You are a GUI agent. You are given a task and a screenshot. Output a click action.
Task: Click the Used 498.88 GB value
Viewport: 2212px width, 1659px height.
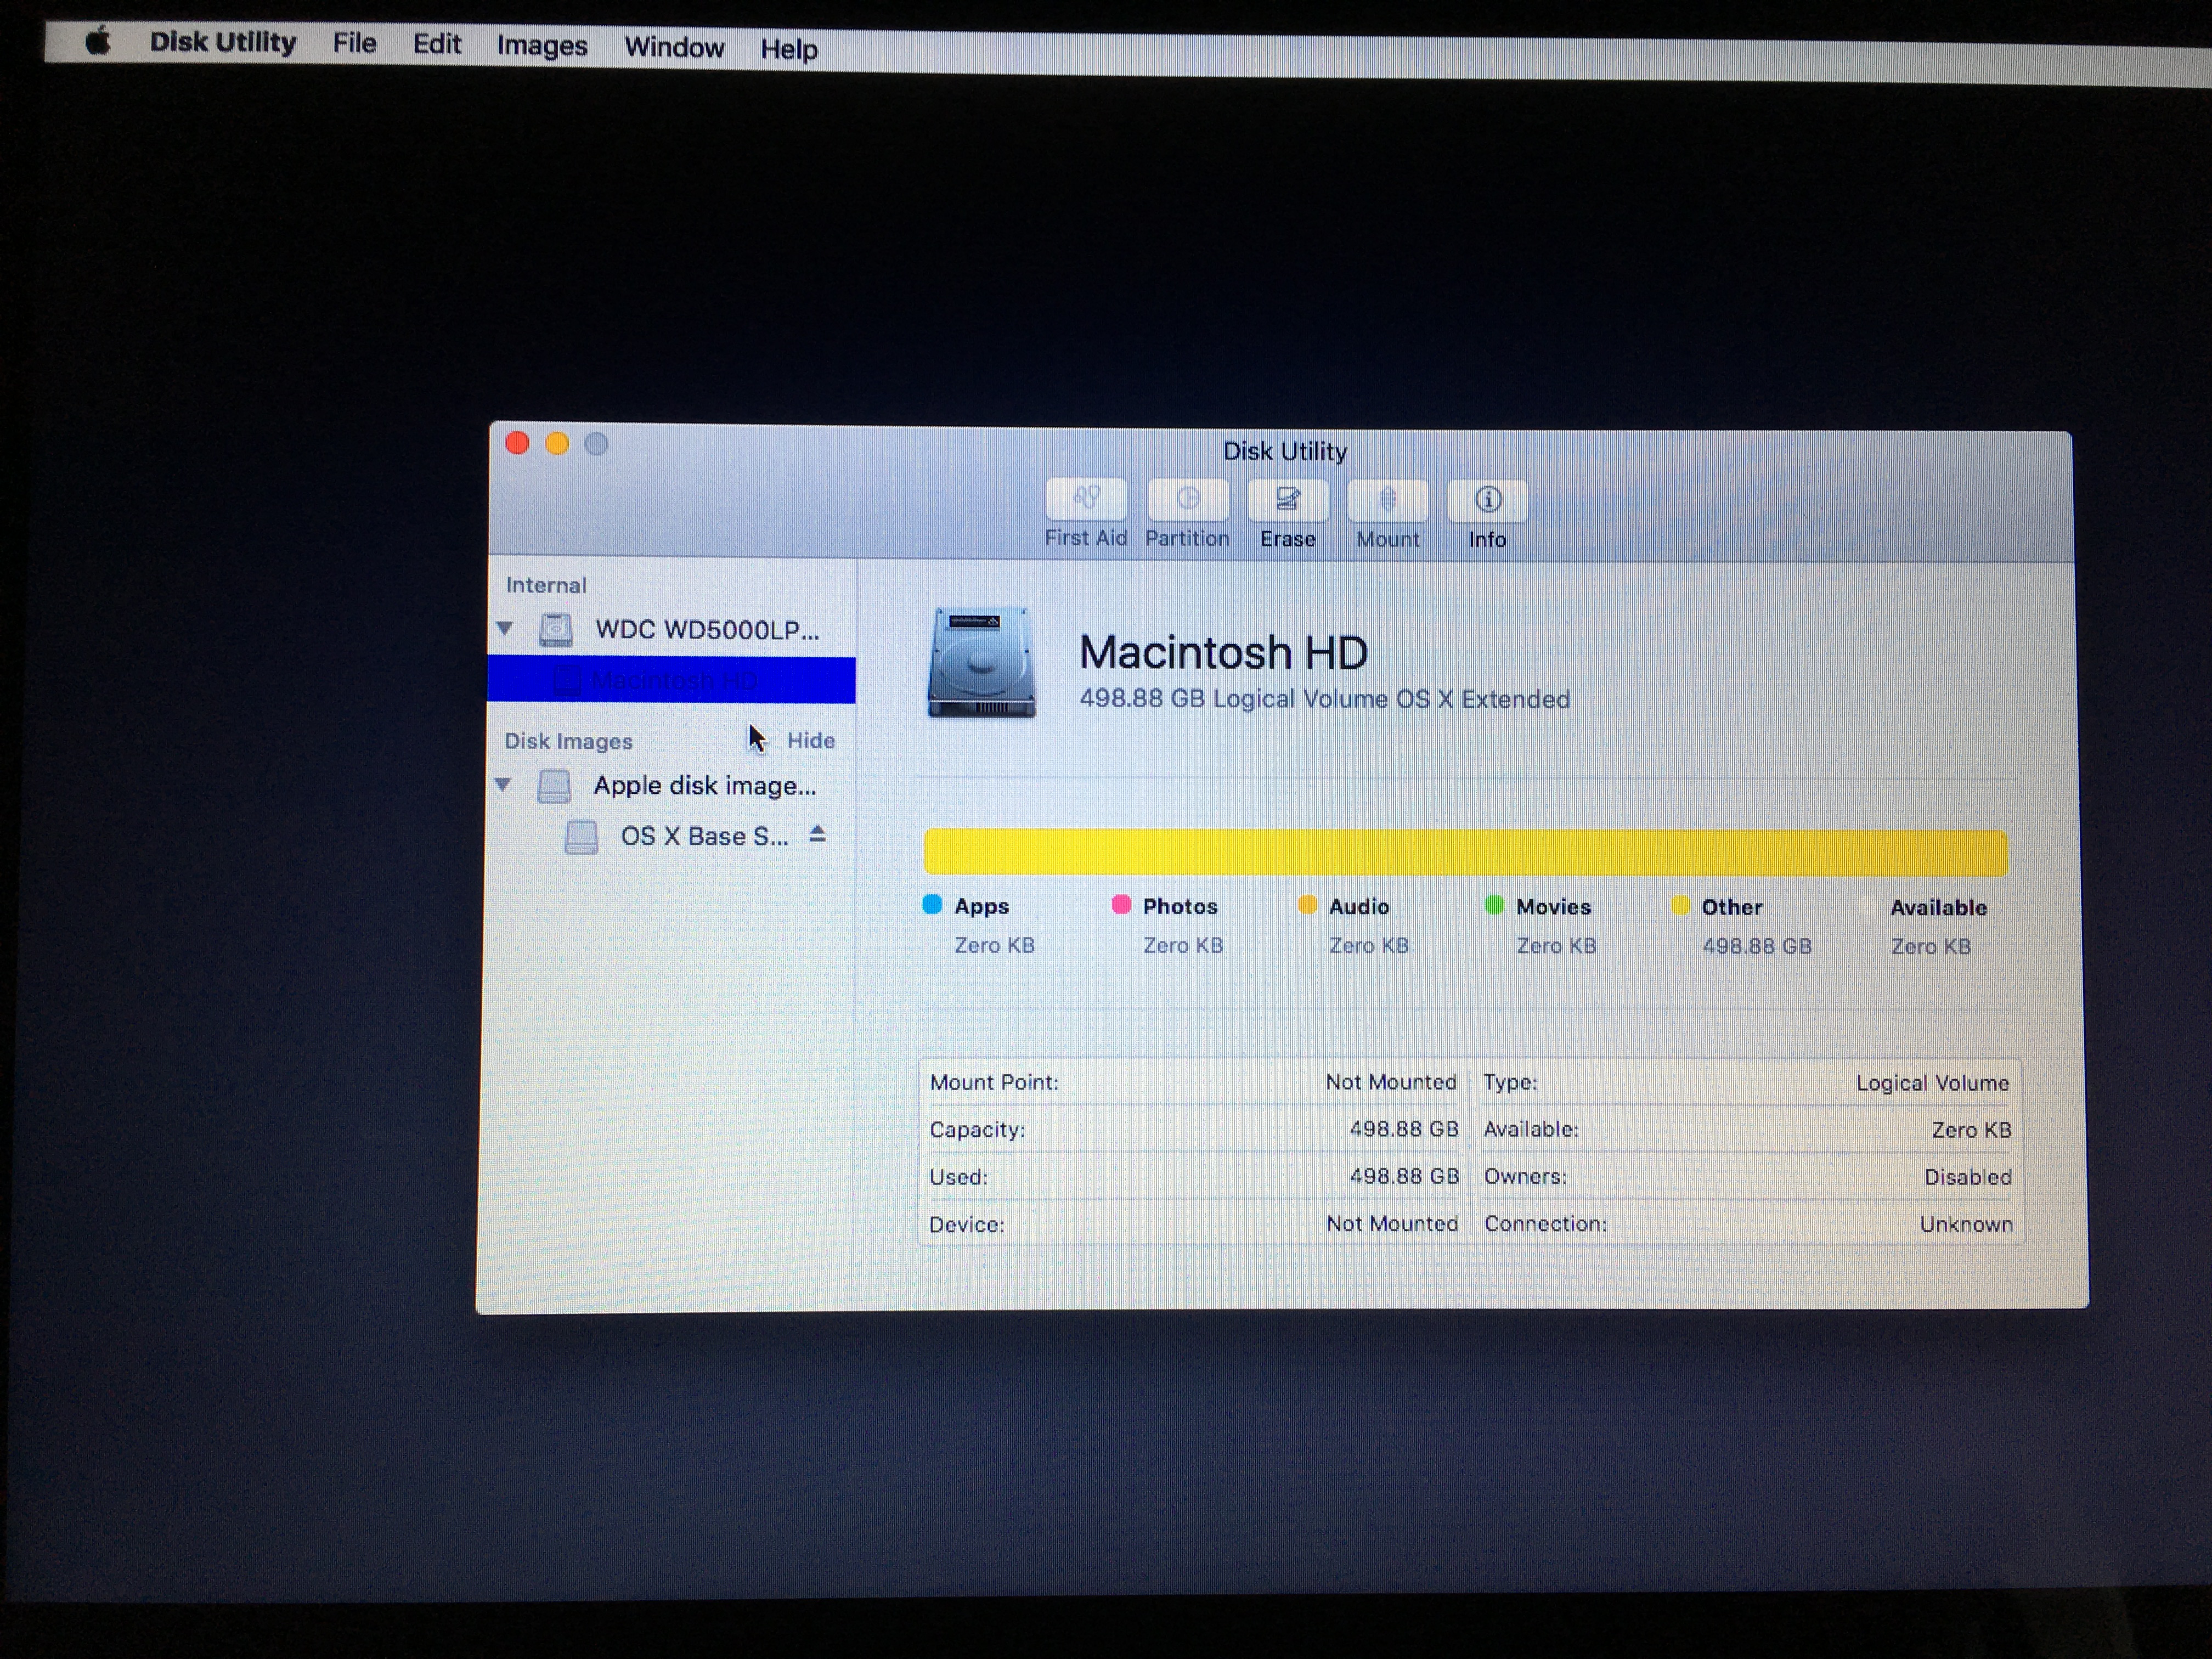pos(1404,1176)
